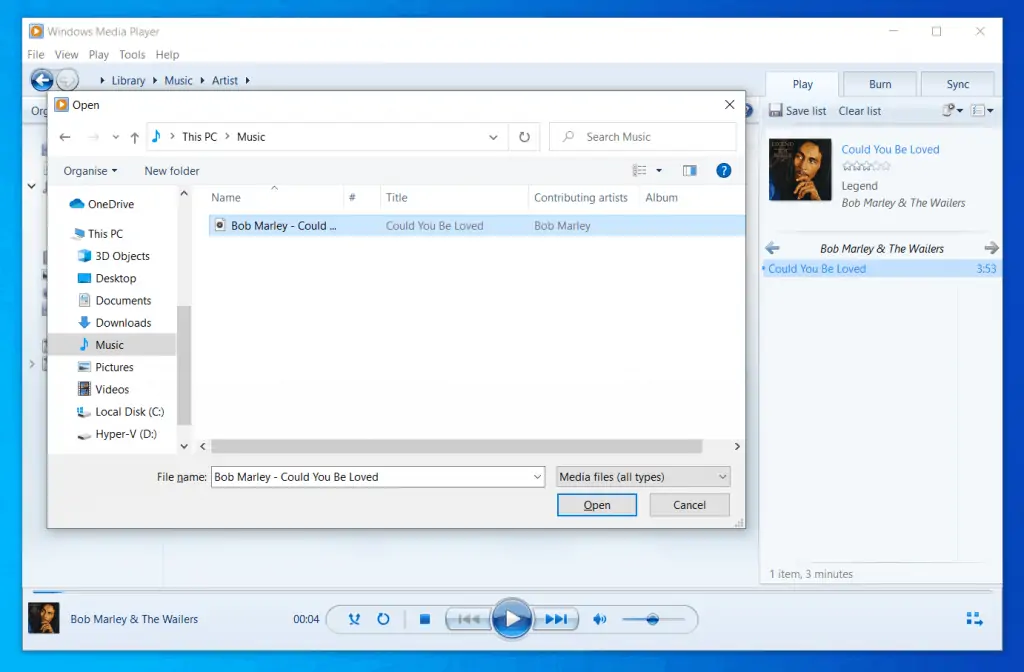Click the volume slider handle
The image size is (1024, 672).
pyautogui.click(x=652, y=619)
